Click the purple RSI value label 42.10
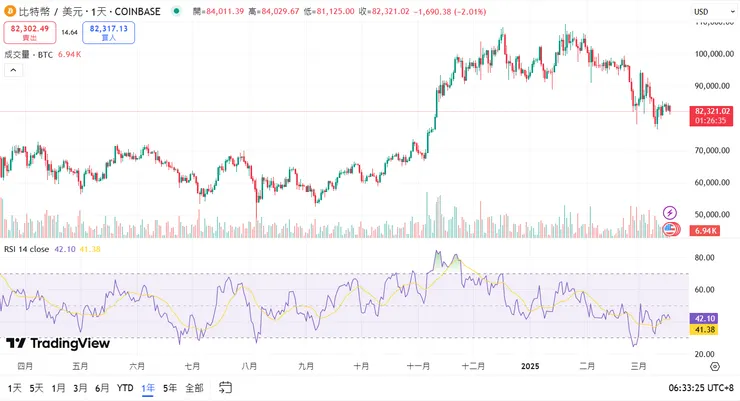 pyautogui.click(x=704, y=318)
